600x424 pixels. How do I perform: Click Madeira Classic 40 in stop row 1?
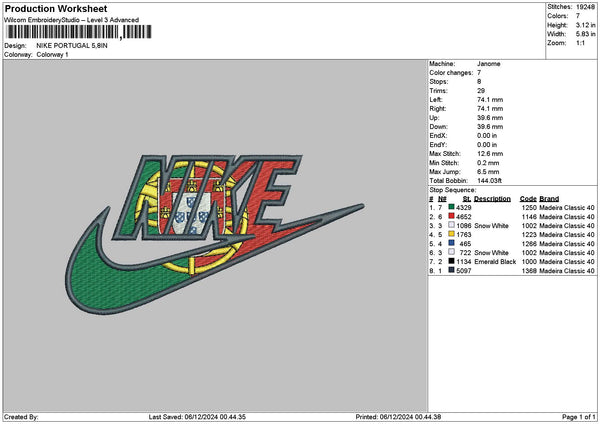pos(567,208)
